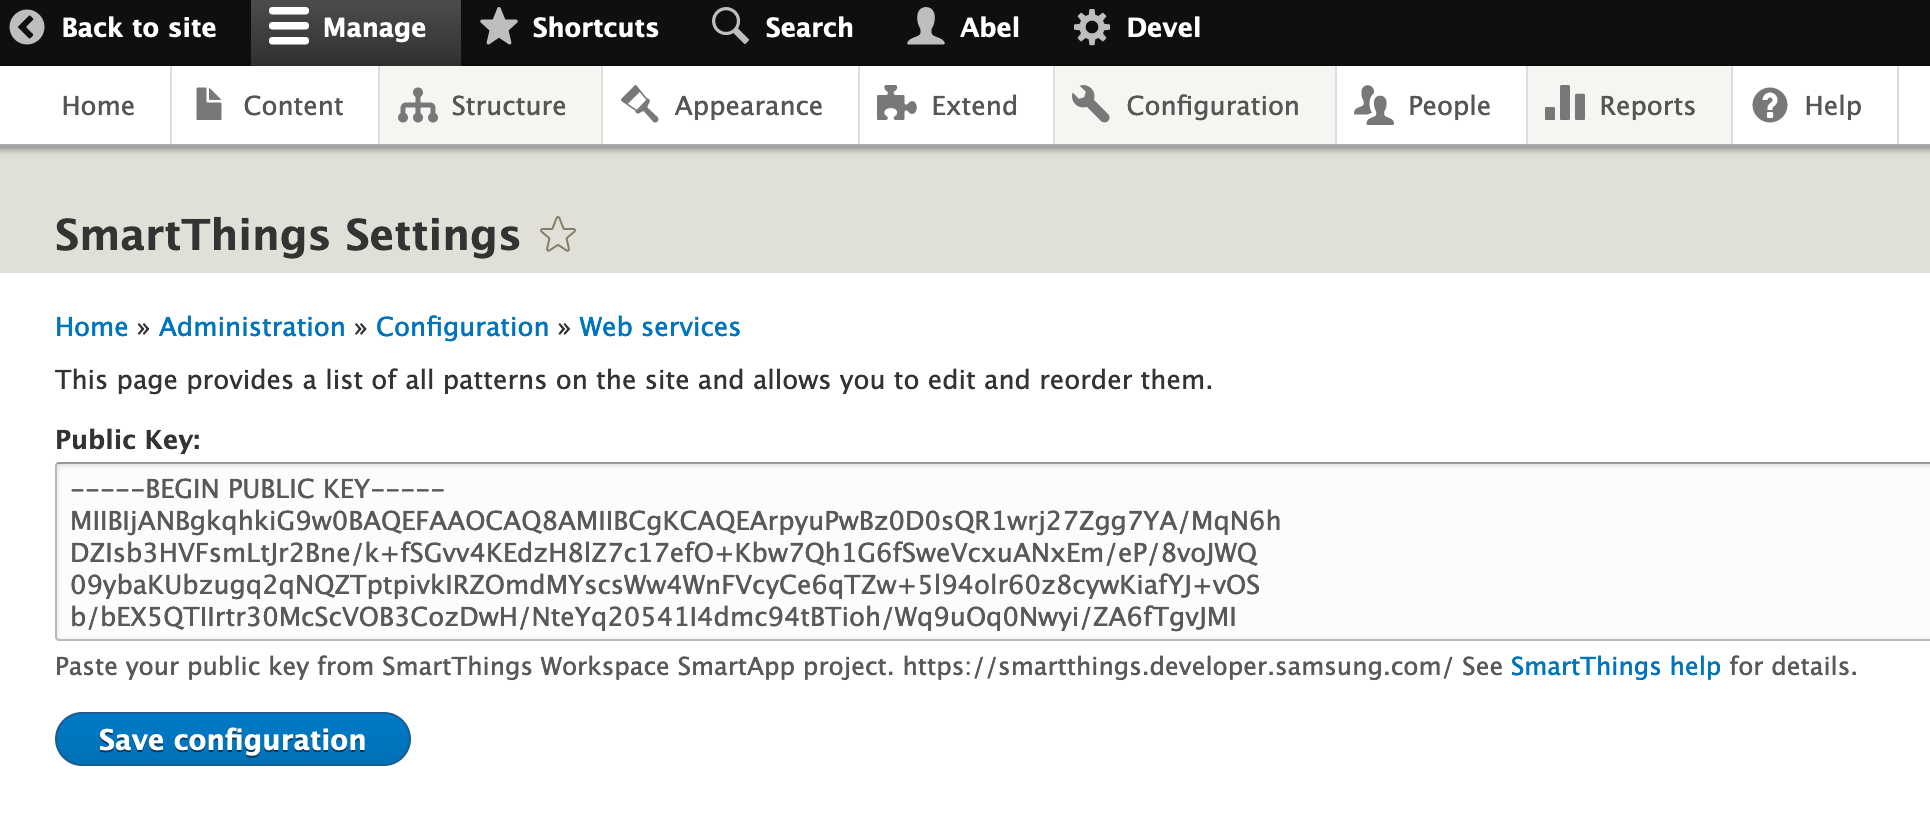Toggle the Manage hamburger menu icon

pos(289,27)
